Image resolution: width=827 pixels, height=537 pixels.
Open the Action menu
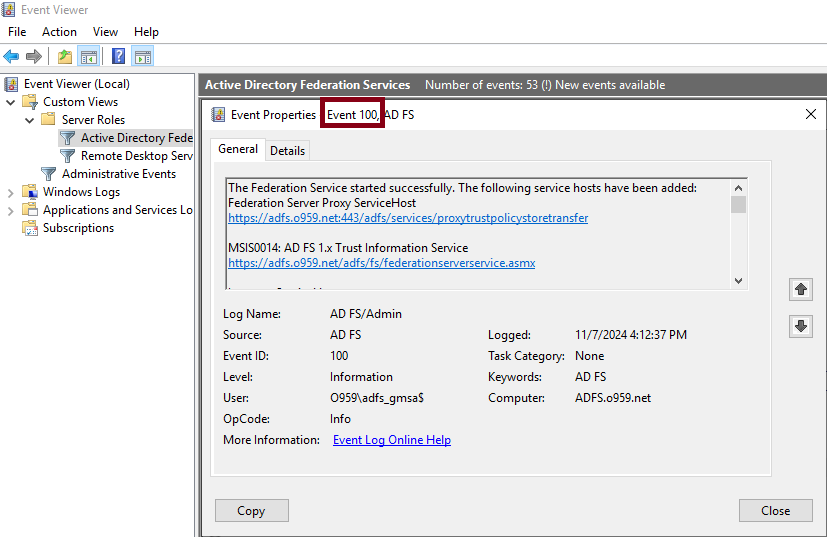point(59,32)
